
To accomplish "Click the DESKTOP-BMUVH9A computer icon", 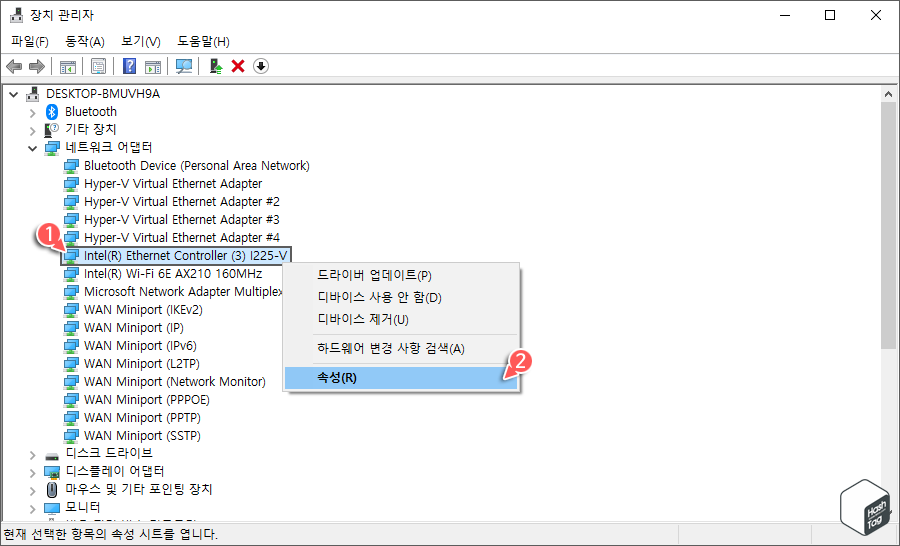I will (x=33, y=94).
